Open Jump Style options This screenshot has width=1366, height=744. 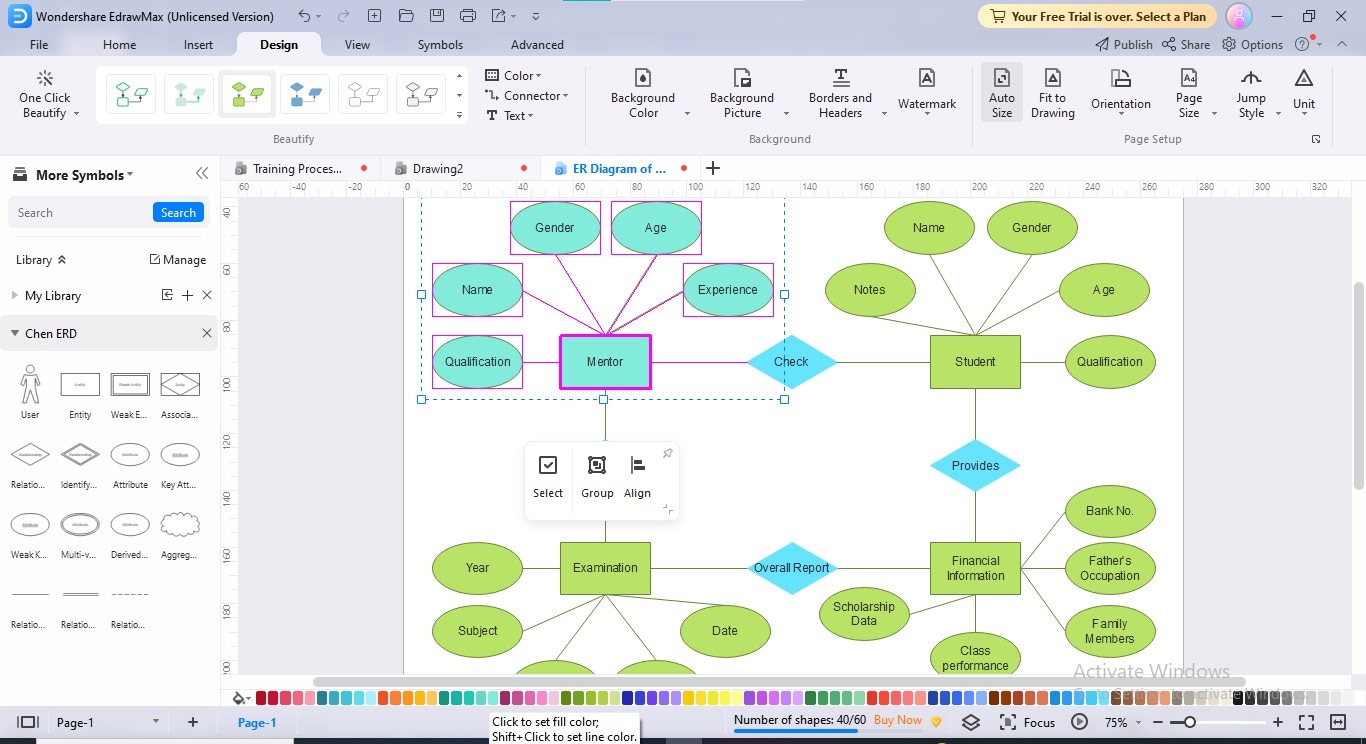[x=1251, y=95]
